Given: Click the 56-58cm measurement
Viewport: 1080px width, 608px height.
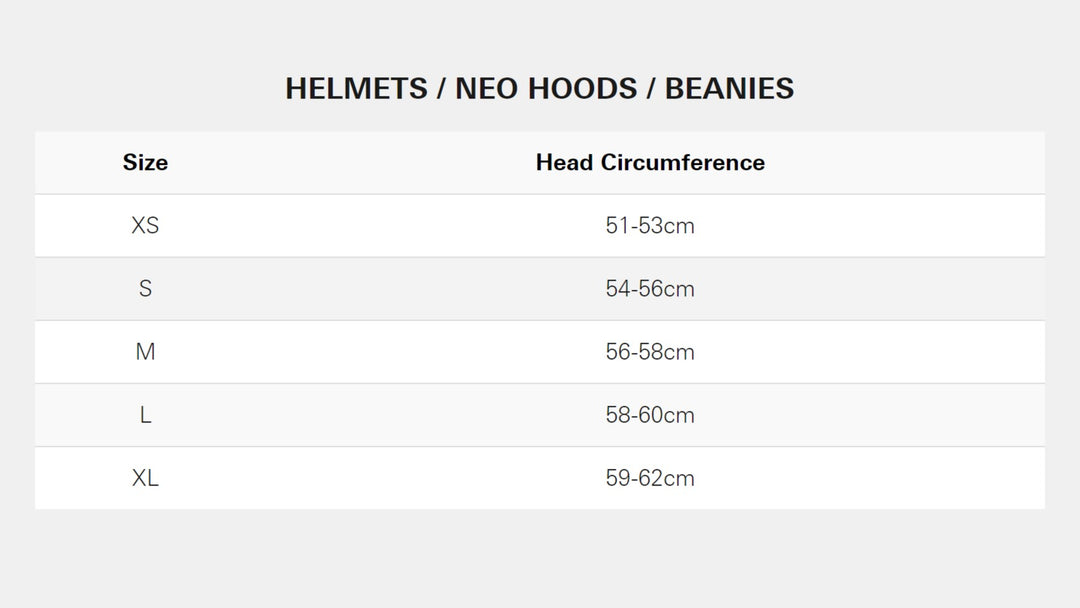Looking at the screenshot, I should (650, 352).
